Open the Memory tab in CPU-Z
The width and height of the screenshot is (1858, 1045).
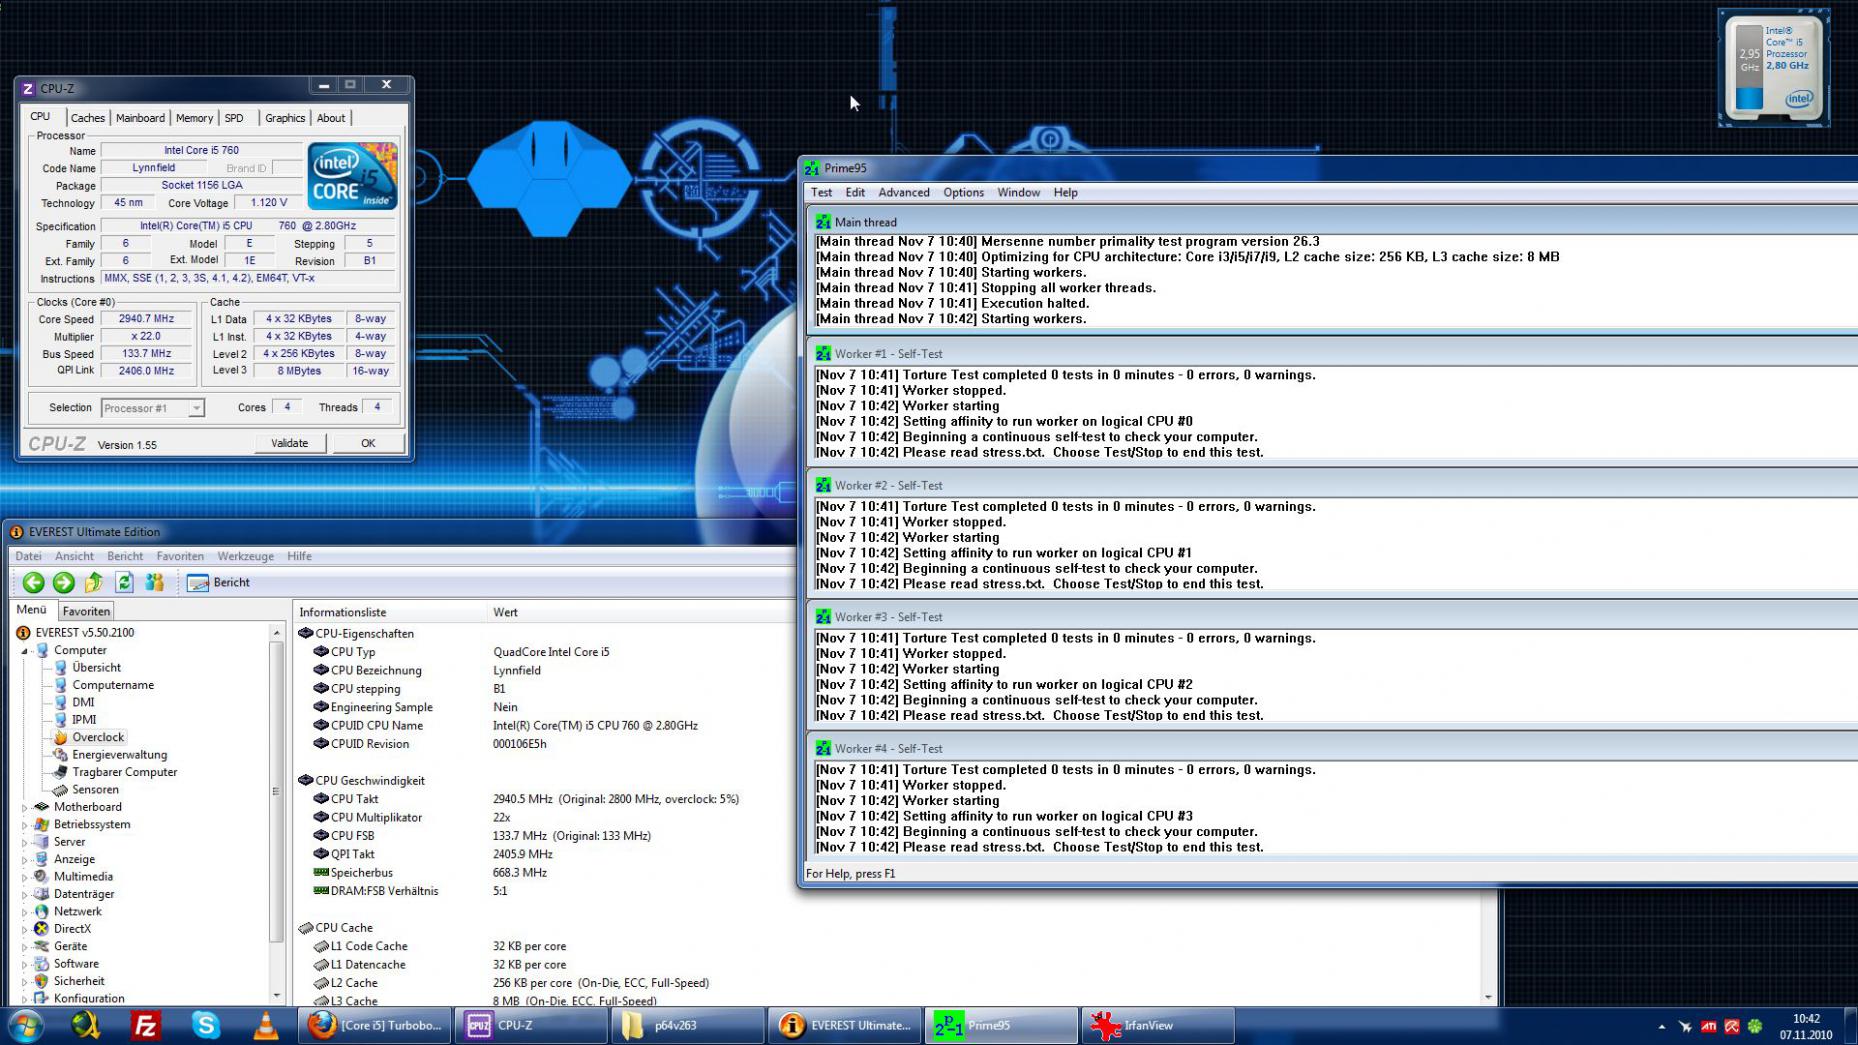click(x=194, y=118)
